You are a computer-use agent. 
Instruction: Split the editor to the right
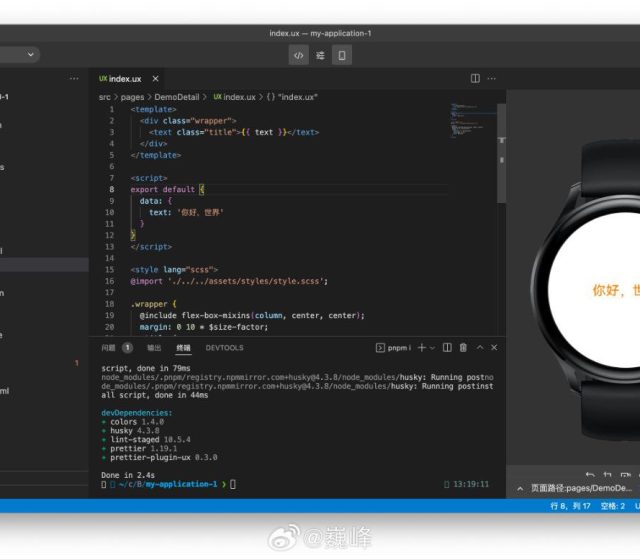(x=475, y=79)
